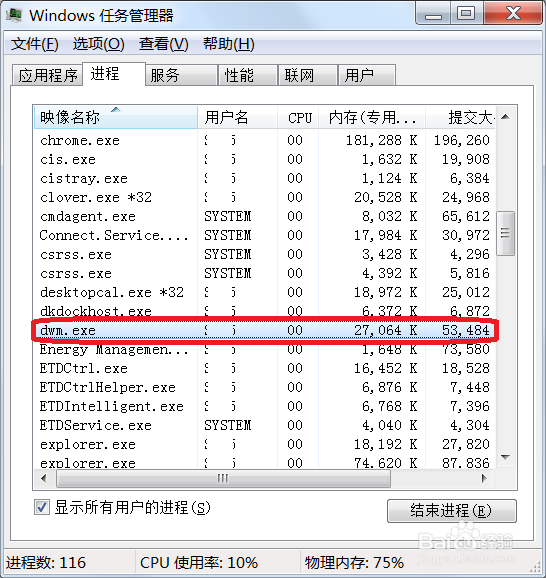Sort by CPU column header
546x578 pixels.
point(298,117)
